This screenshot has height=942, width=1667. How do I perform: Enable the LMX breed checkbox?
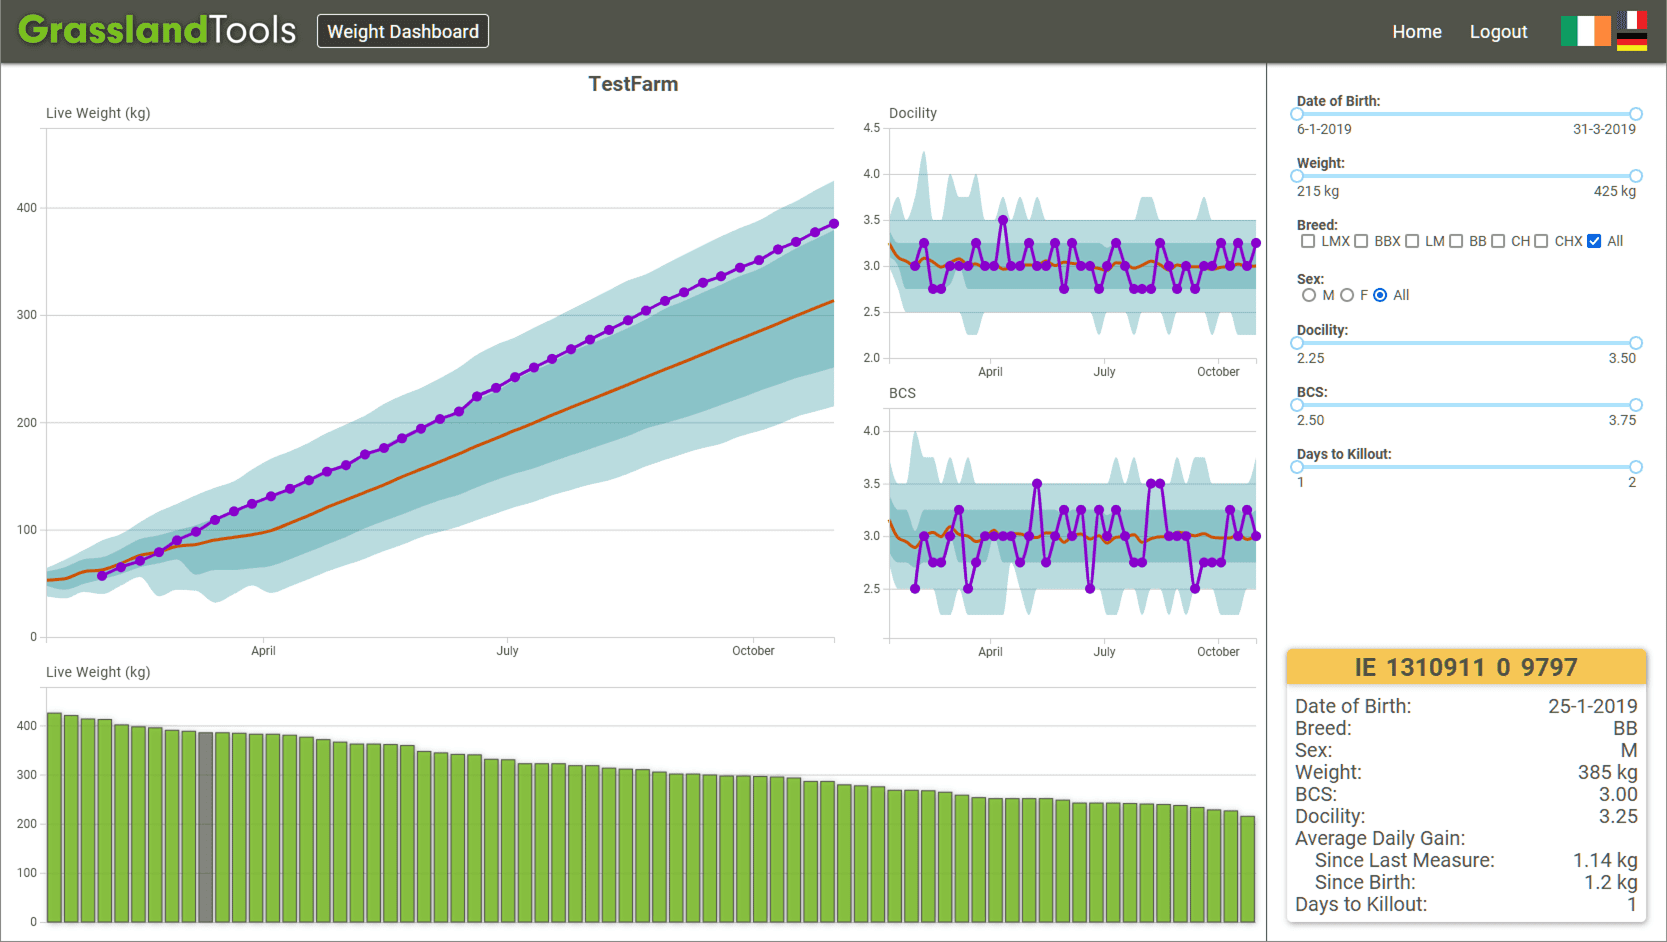pyautogui.click(x=1308, y=241)
